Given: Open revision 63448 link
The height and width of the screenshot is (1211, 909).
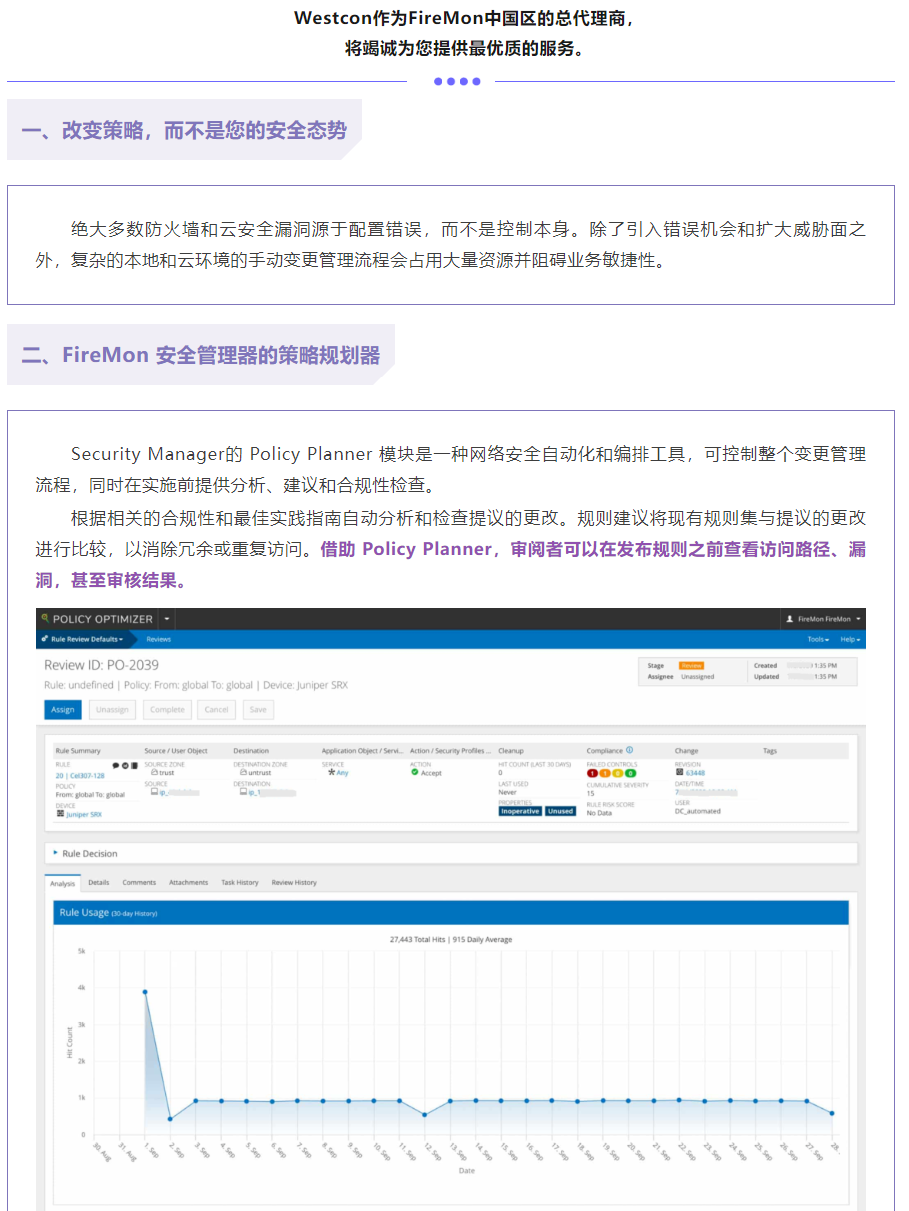Looking at the screenshot, I should [x=695, y=773].
